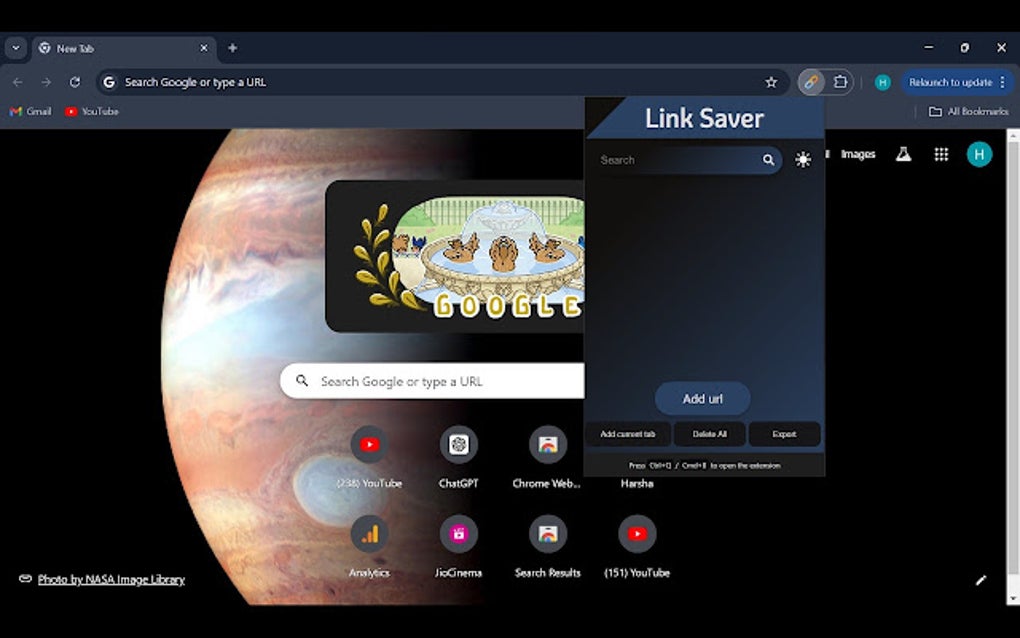Click the customize Chrome pencil icon
This screenshot has height=638, width=1020.
[981, 580]
